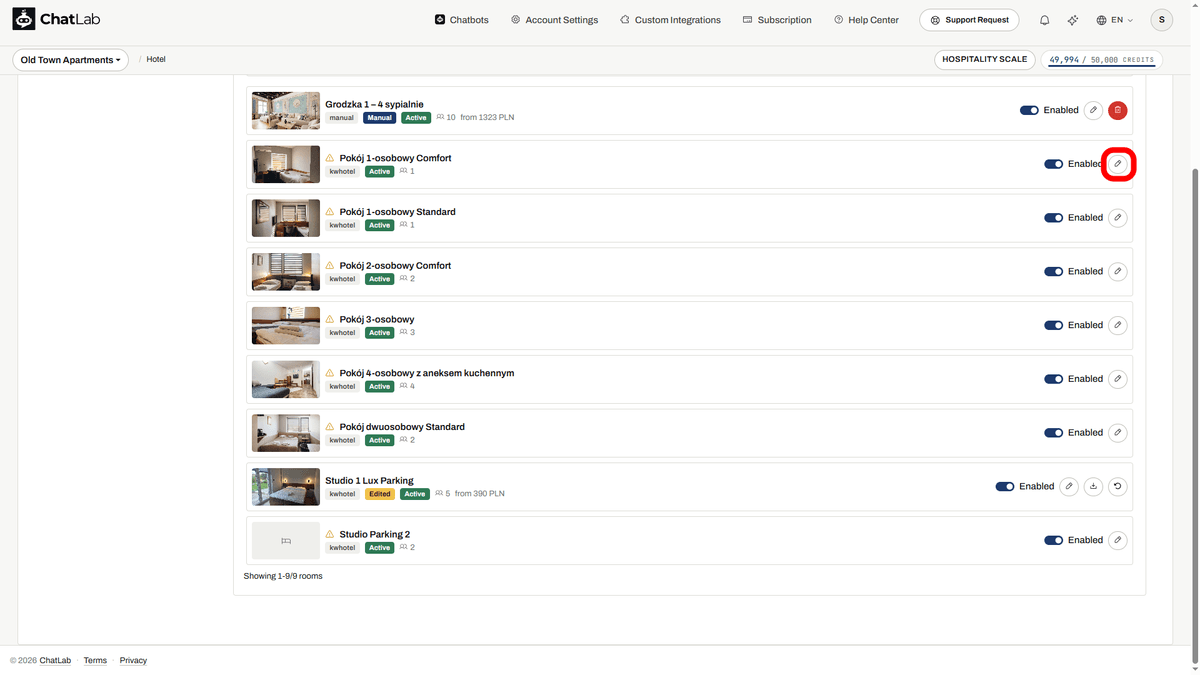Click the revert arrow for Studio 1 Lux Parking

pyautogui.click(x=1118, y=487)
